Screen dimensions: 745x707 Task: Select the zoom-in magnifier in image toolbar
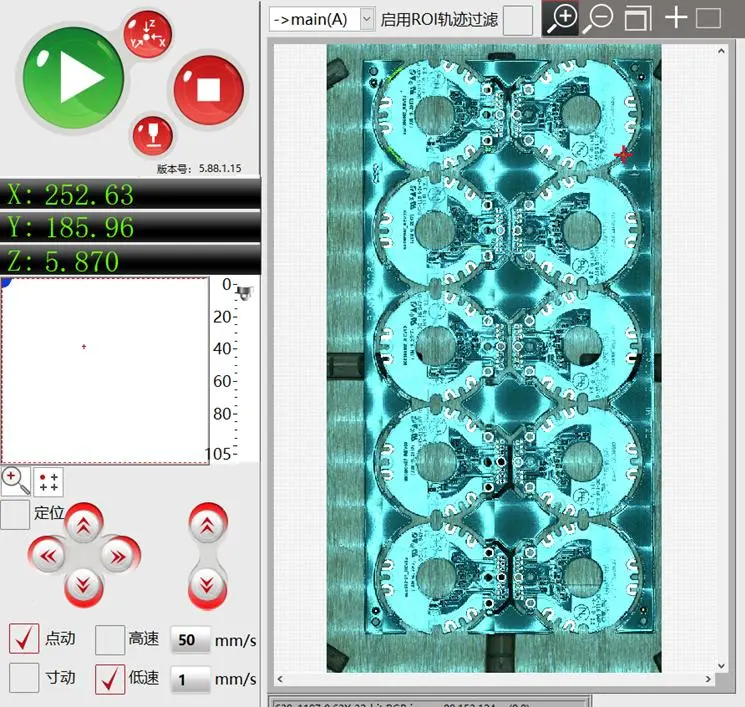pos(563,18)
